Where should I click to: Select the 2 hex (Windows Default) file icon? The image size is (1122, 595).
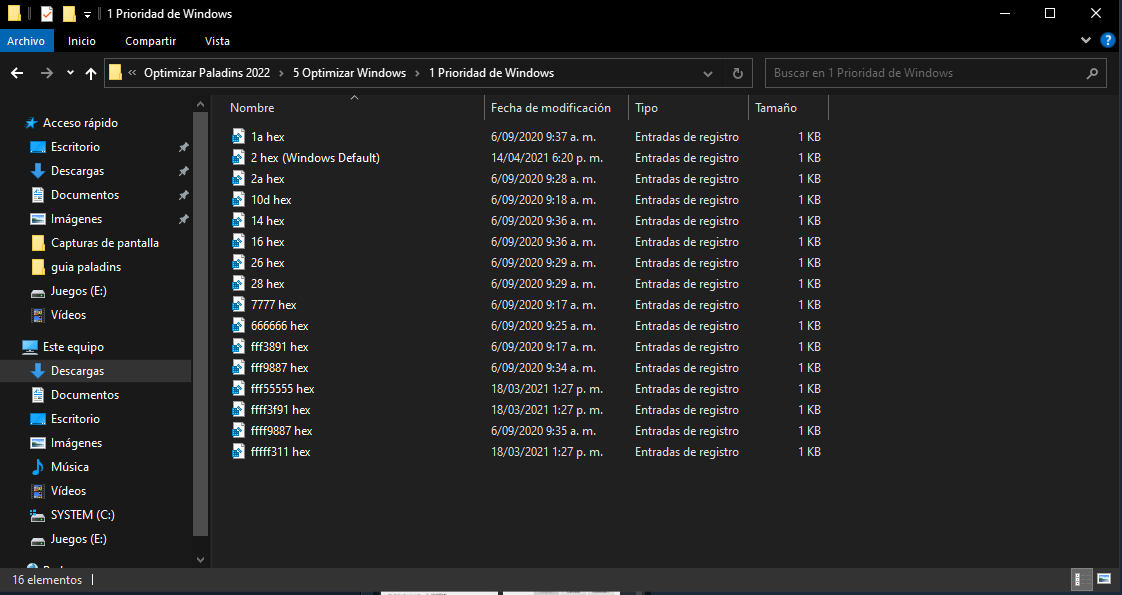(238, 157)
